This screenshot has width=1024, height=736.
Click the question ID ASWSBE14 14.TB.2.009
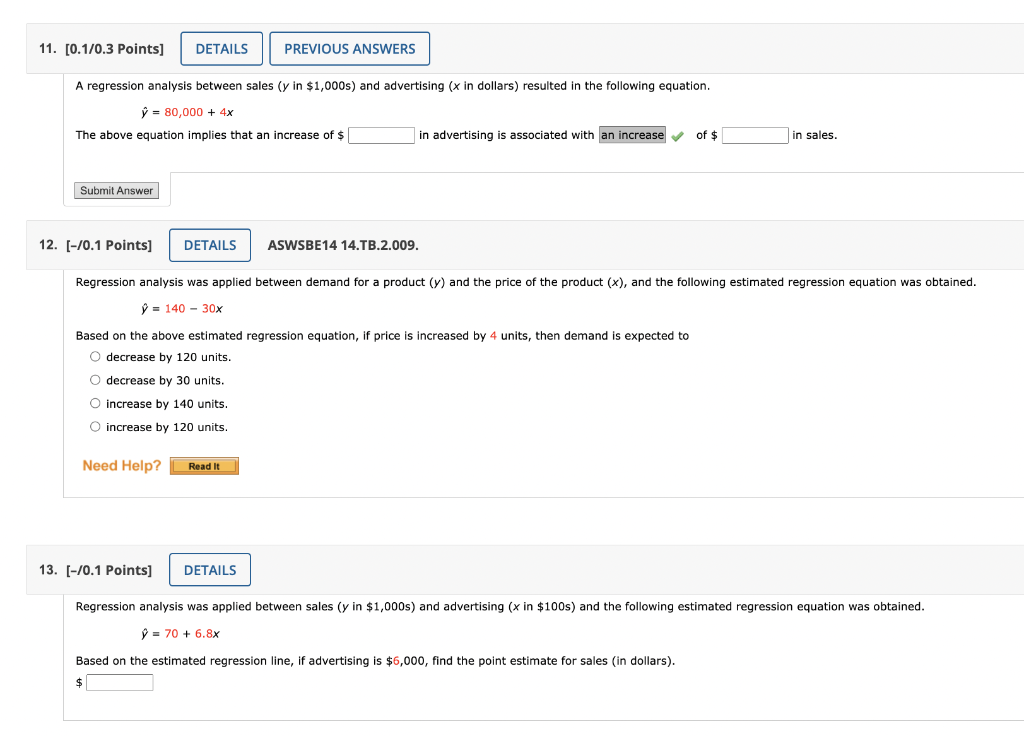[342, 244]
